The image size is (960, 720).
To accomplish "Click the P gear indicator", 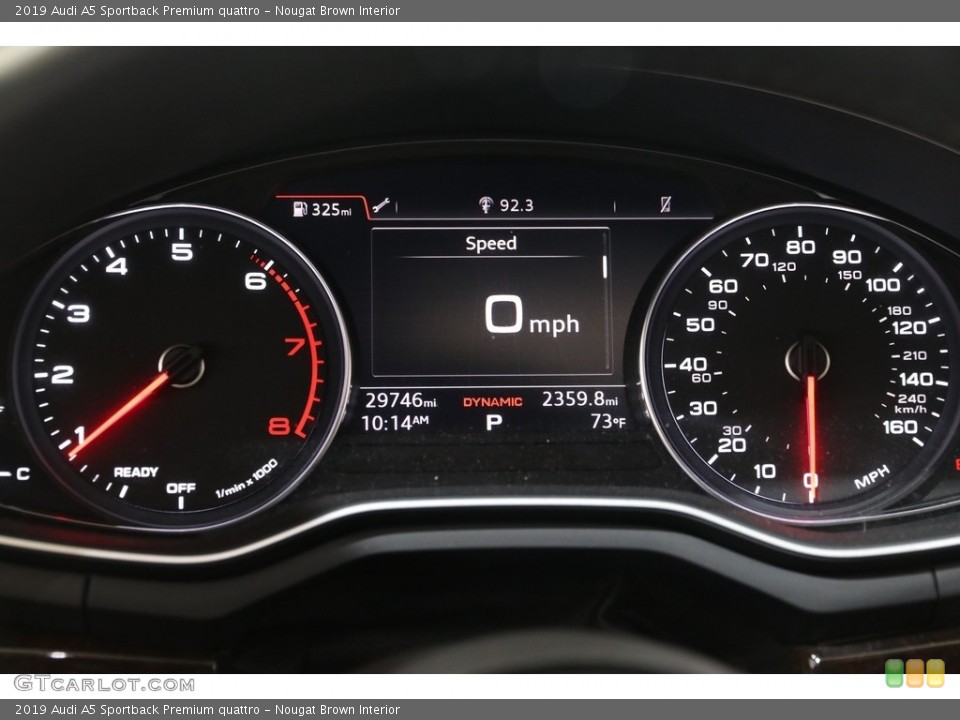I will coord(493,422).
